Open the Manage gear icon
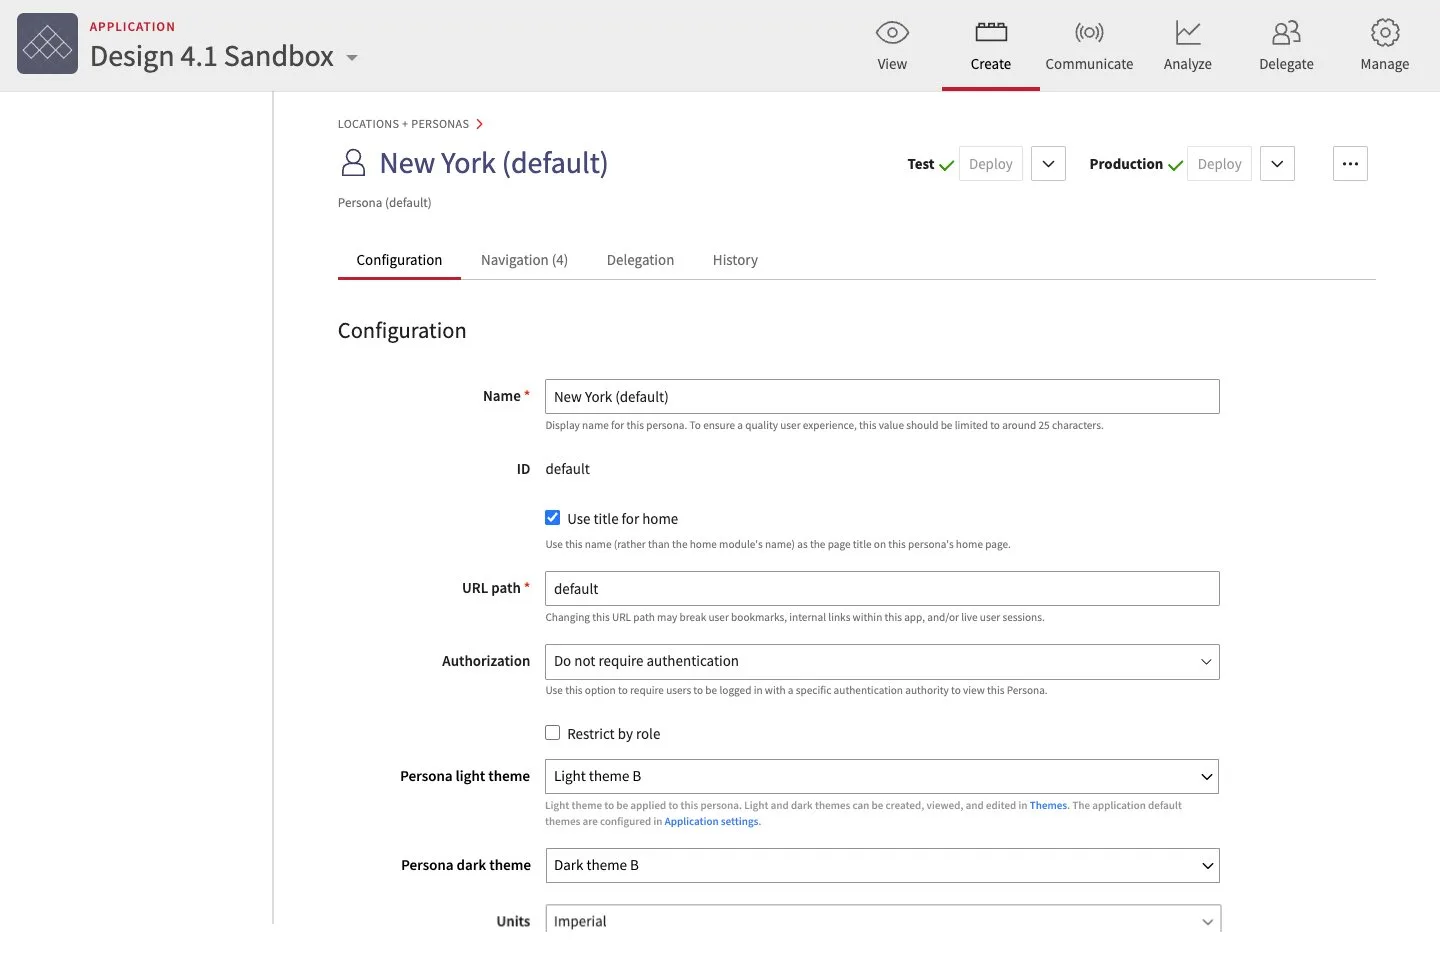Image resolution: width=1440 pixels, height=970 pixels. tap(1385, 33)
